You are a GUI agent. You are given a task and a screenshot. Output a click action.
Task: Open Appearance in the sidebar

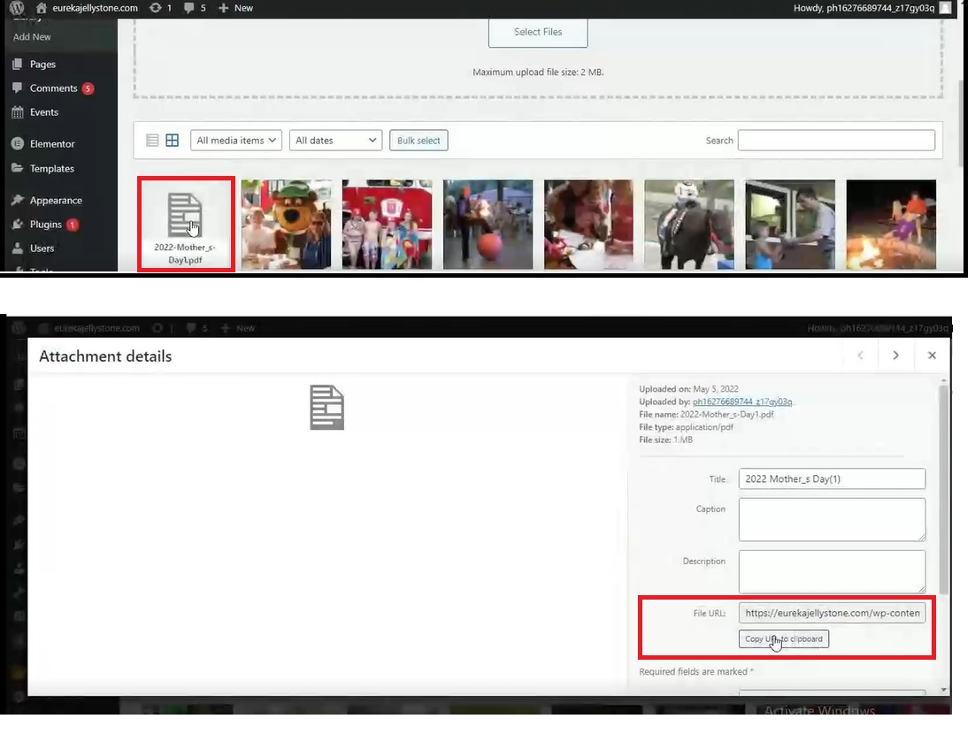(55, 201)
